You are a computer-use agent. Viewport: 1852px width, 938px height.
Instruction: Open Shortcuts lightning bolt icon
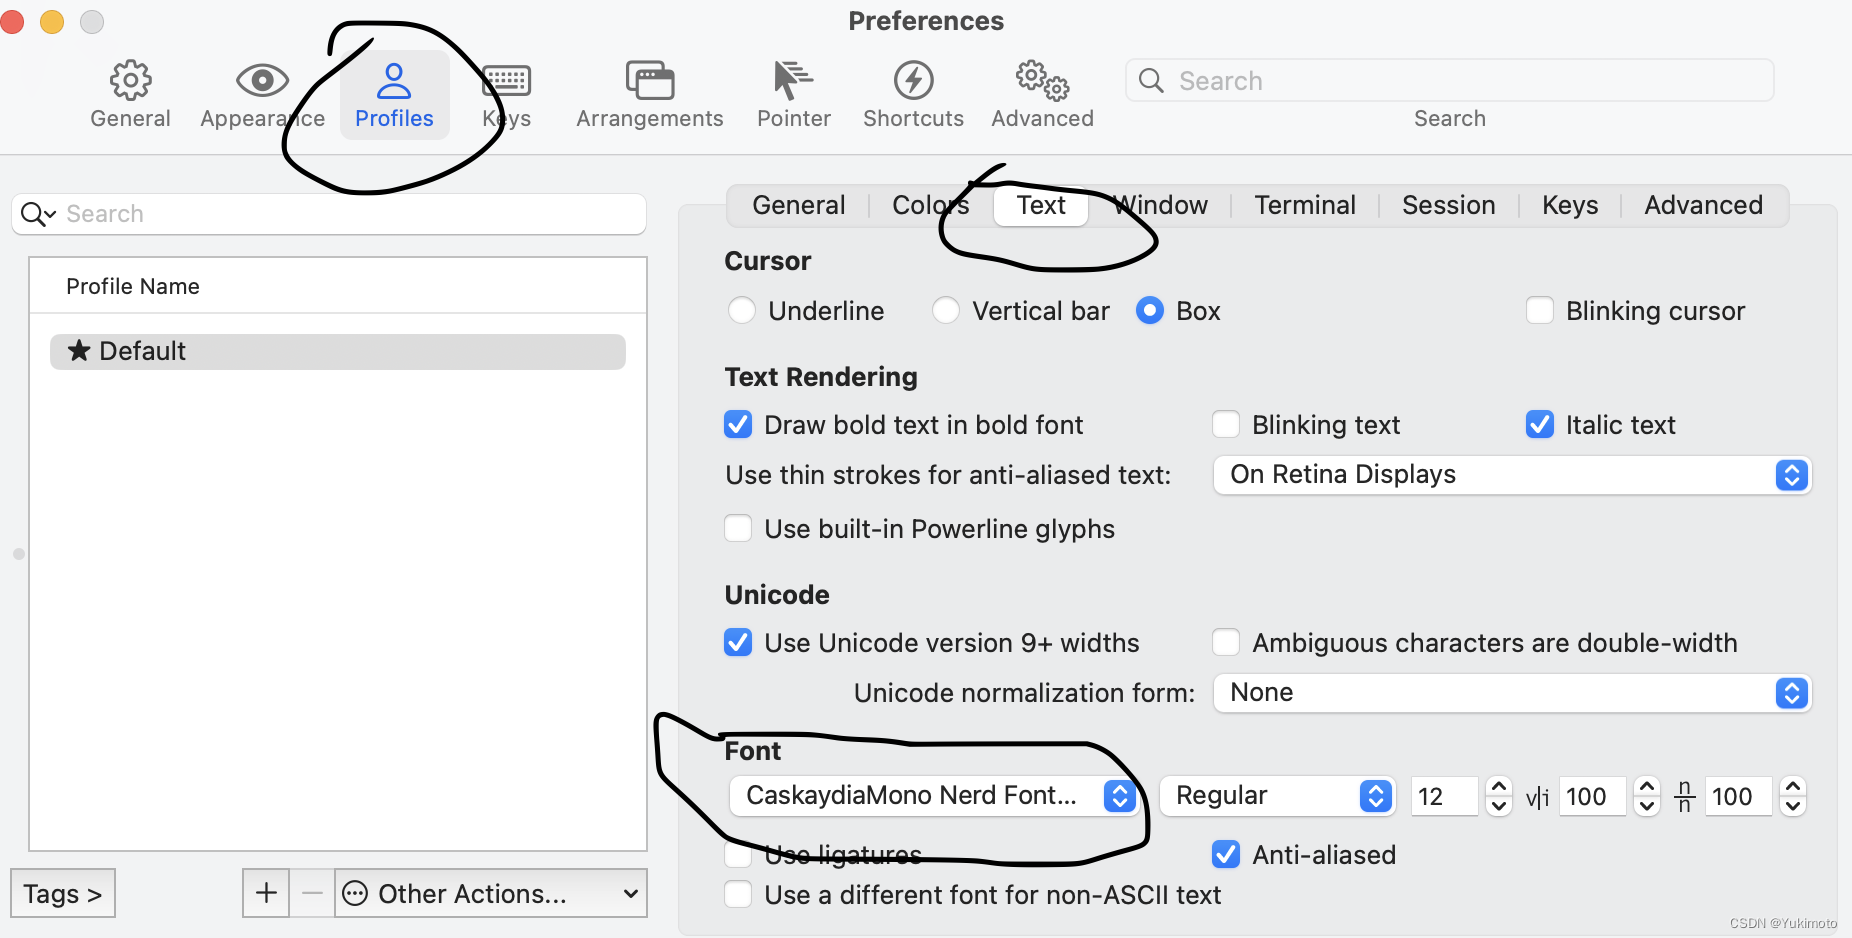pyautogui.click(x=913, y=80)
